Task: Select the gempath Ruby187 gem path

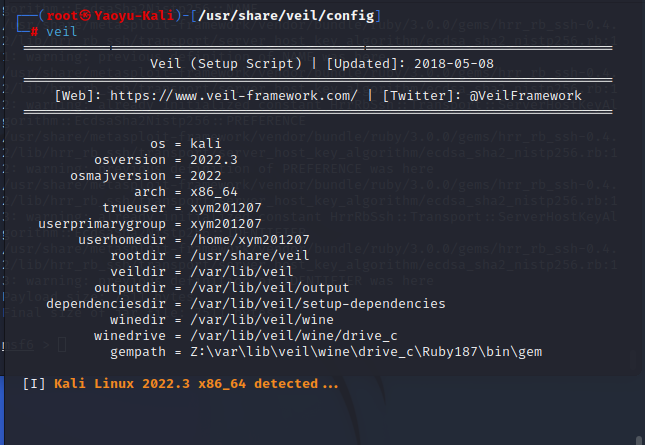Action: coord(366,352)
